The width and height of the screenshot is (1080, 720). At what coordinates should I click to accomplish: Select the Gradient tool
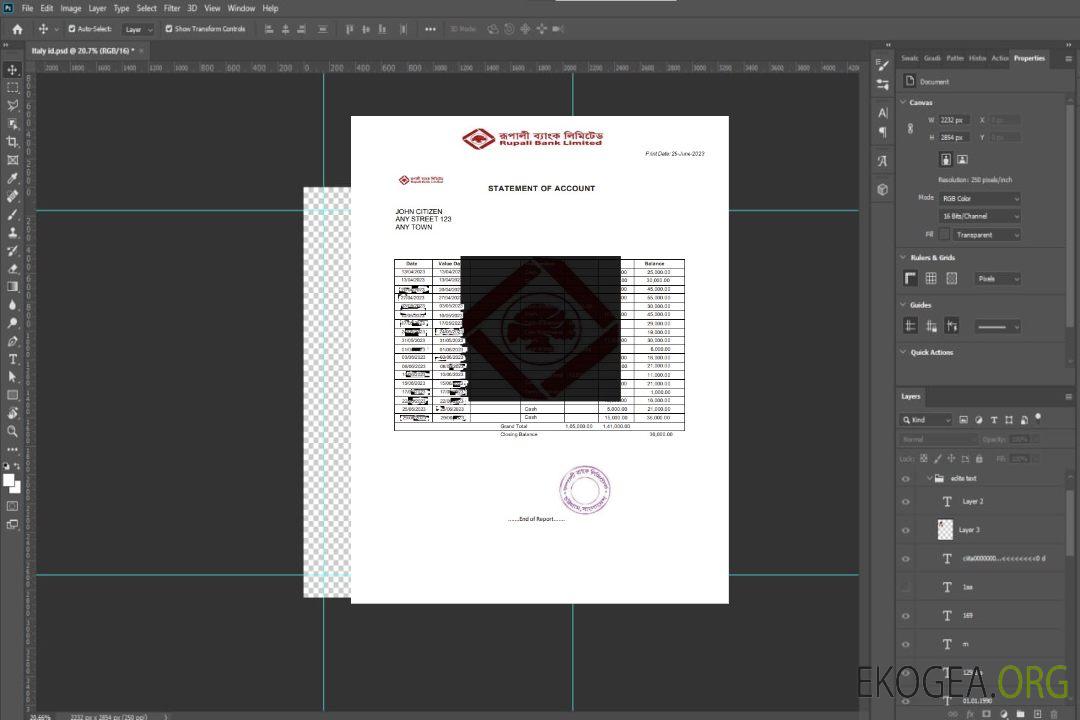pos(12,287)
